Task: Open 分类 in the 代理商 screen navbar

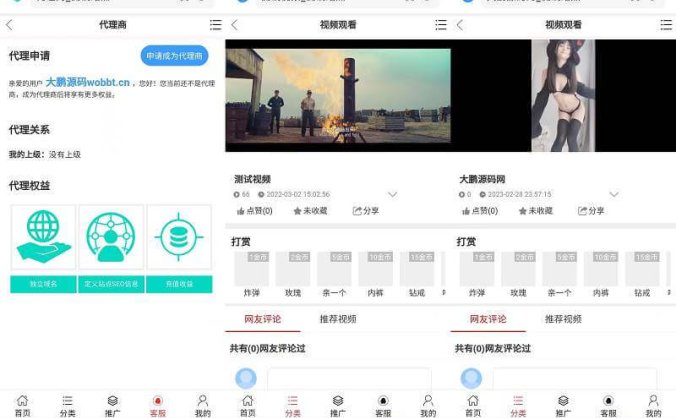Action: coord(67,406)
